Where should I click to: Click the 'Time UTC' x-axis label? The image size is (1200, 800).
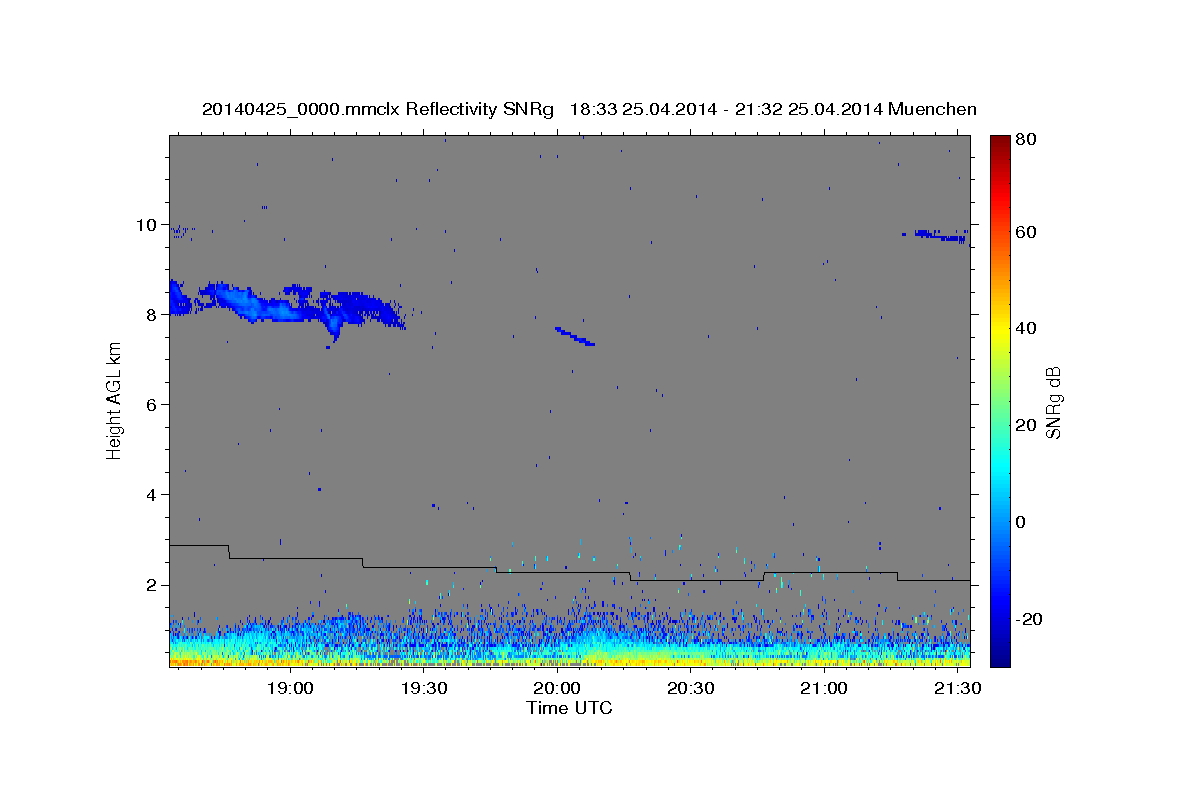click(x=569, y=708)
